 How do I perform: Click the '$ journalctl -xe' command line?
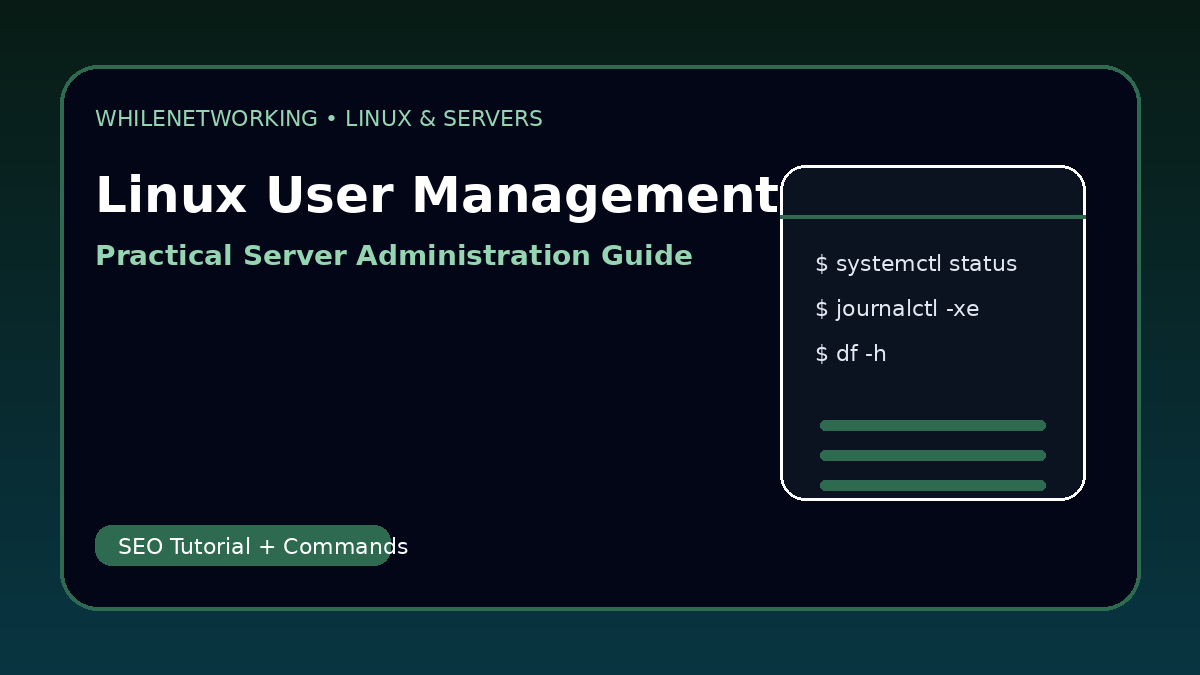897,309
